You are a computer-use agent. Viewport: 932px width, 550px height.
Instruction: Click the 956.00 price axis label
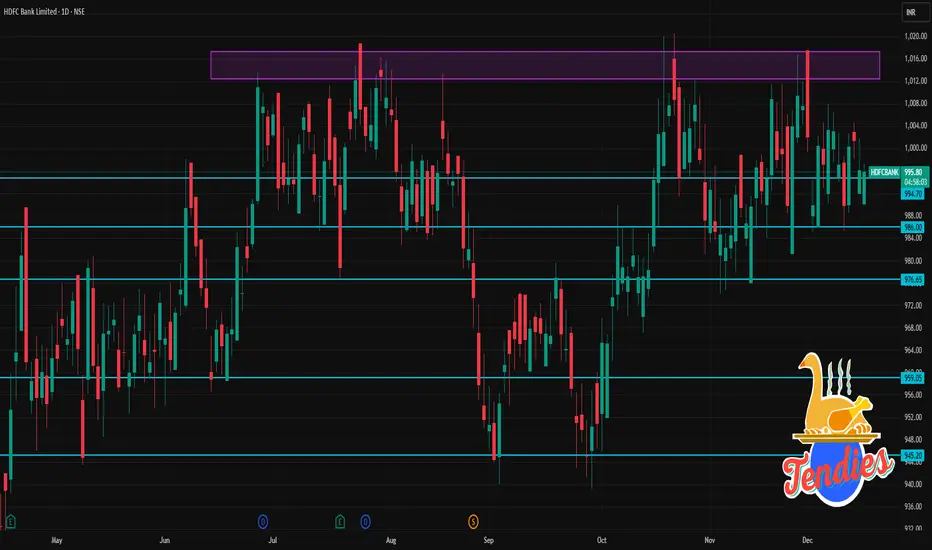pos(913,395)
